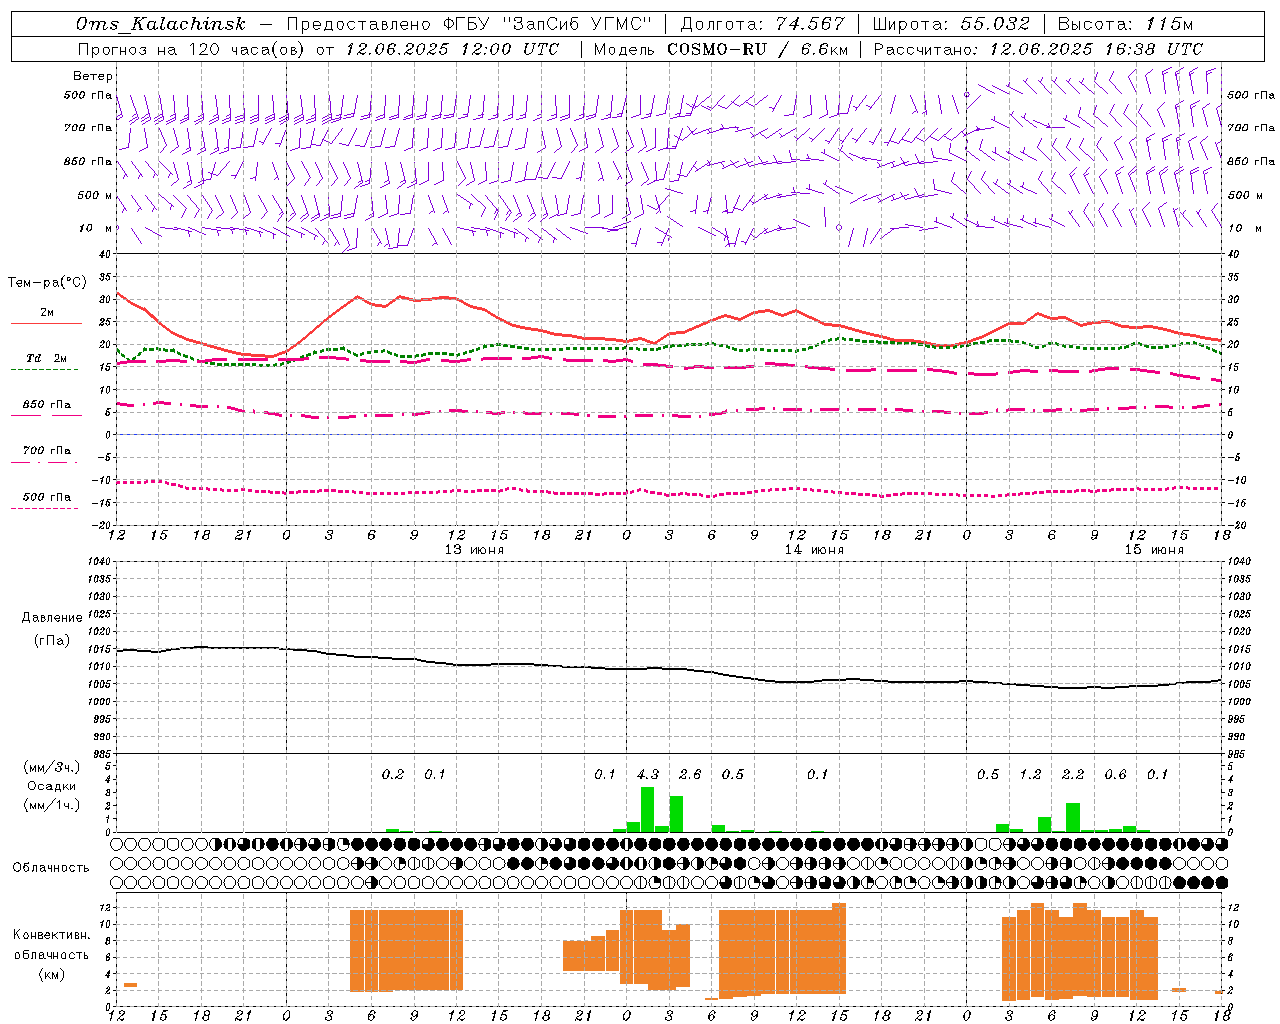Click the Тем-ра(°C) panel label
The height and width of the screenshot is (1024, 1280).
tap(47, 283)
